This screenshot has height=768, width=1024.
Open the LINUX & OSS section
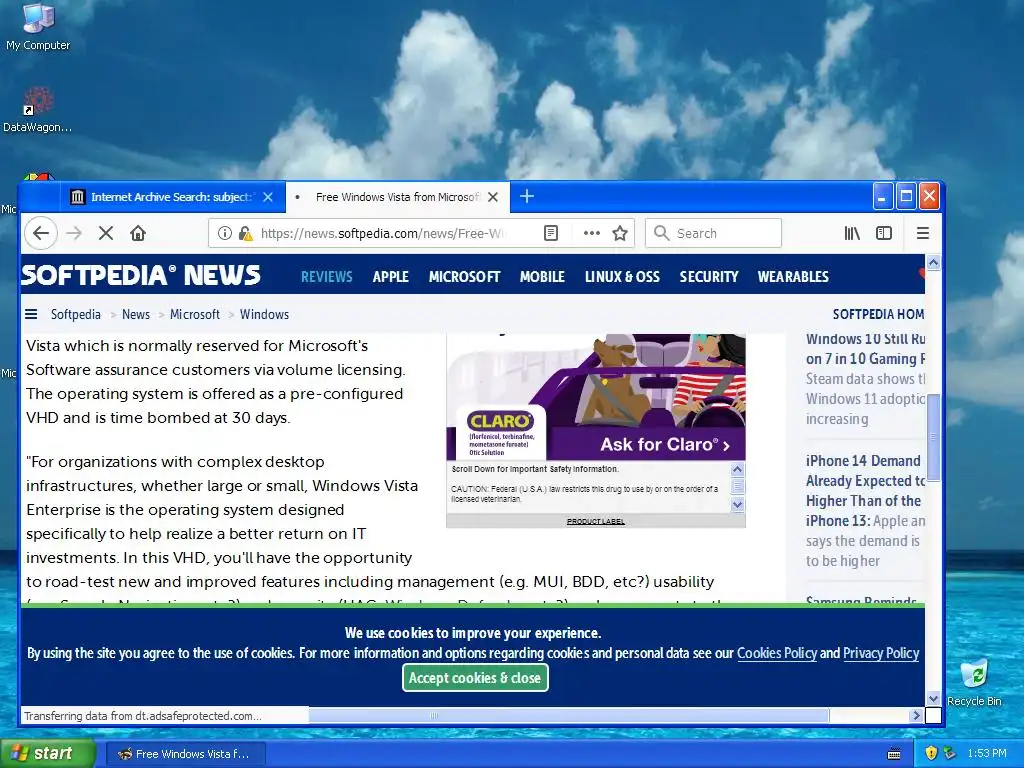pyautogui.click(x=622, y=277)
